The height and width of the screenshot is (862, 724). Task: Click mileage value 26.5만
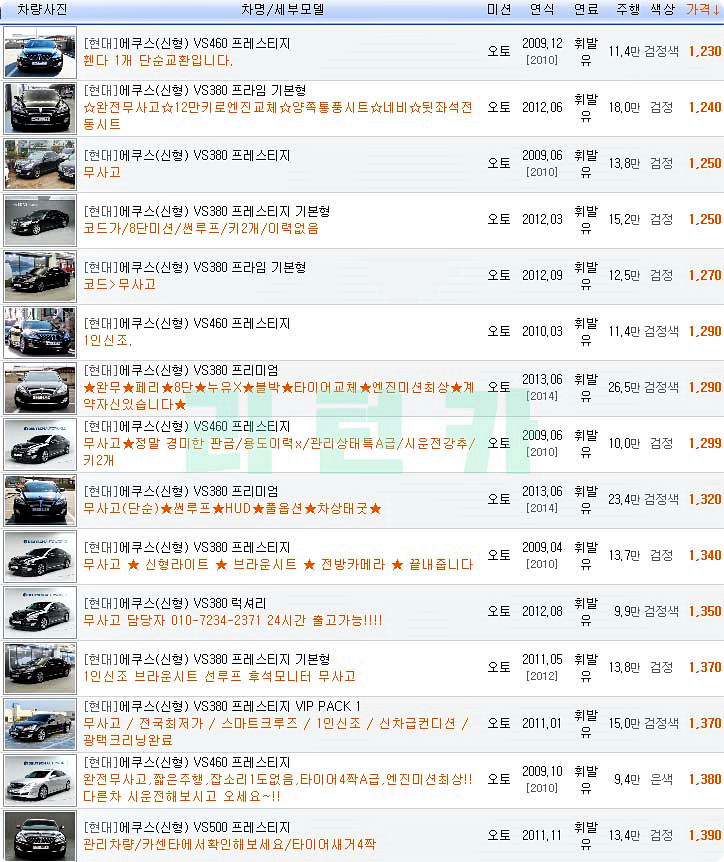pyautogui.click(x=624, y=388)
